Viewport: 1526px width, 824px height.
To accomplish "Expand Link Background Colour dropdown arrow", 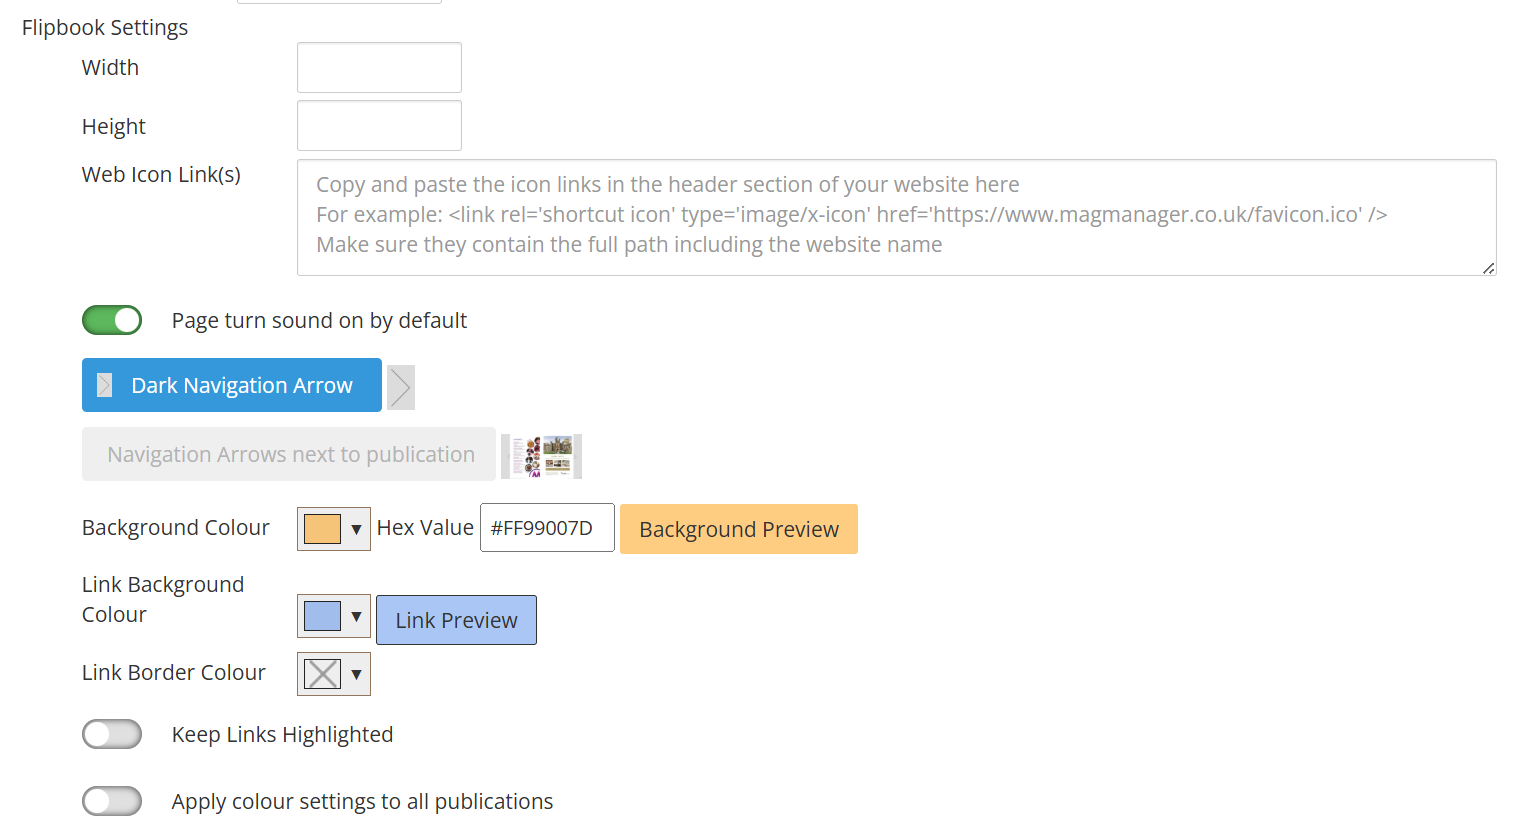I will 356,616.
